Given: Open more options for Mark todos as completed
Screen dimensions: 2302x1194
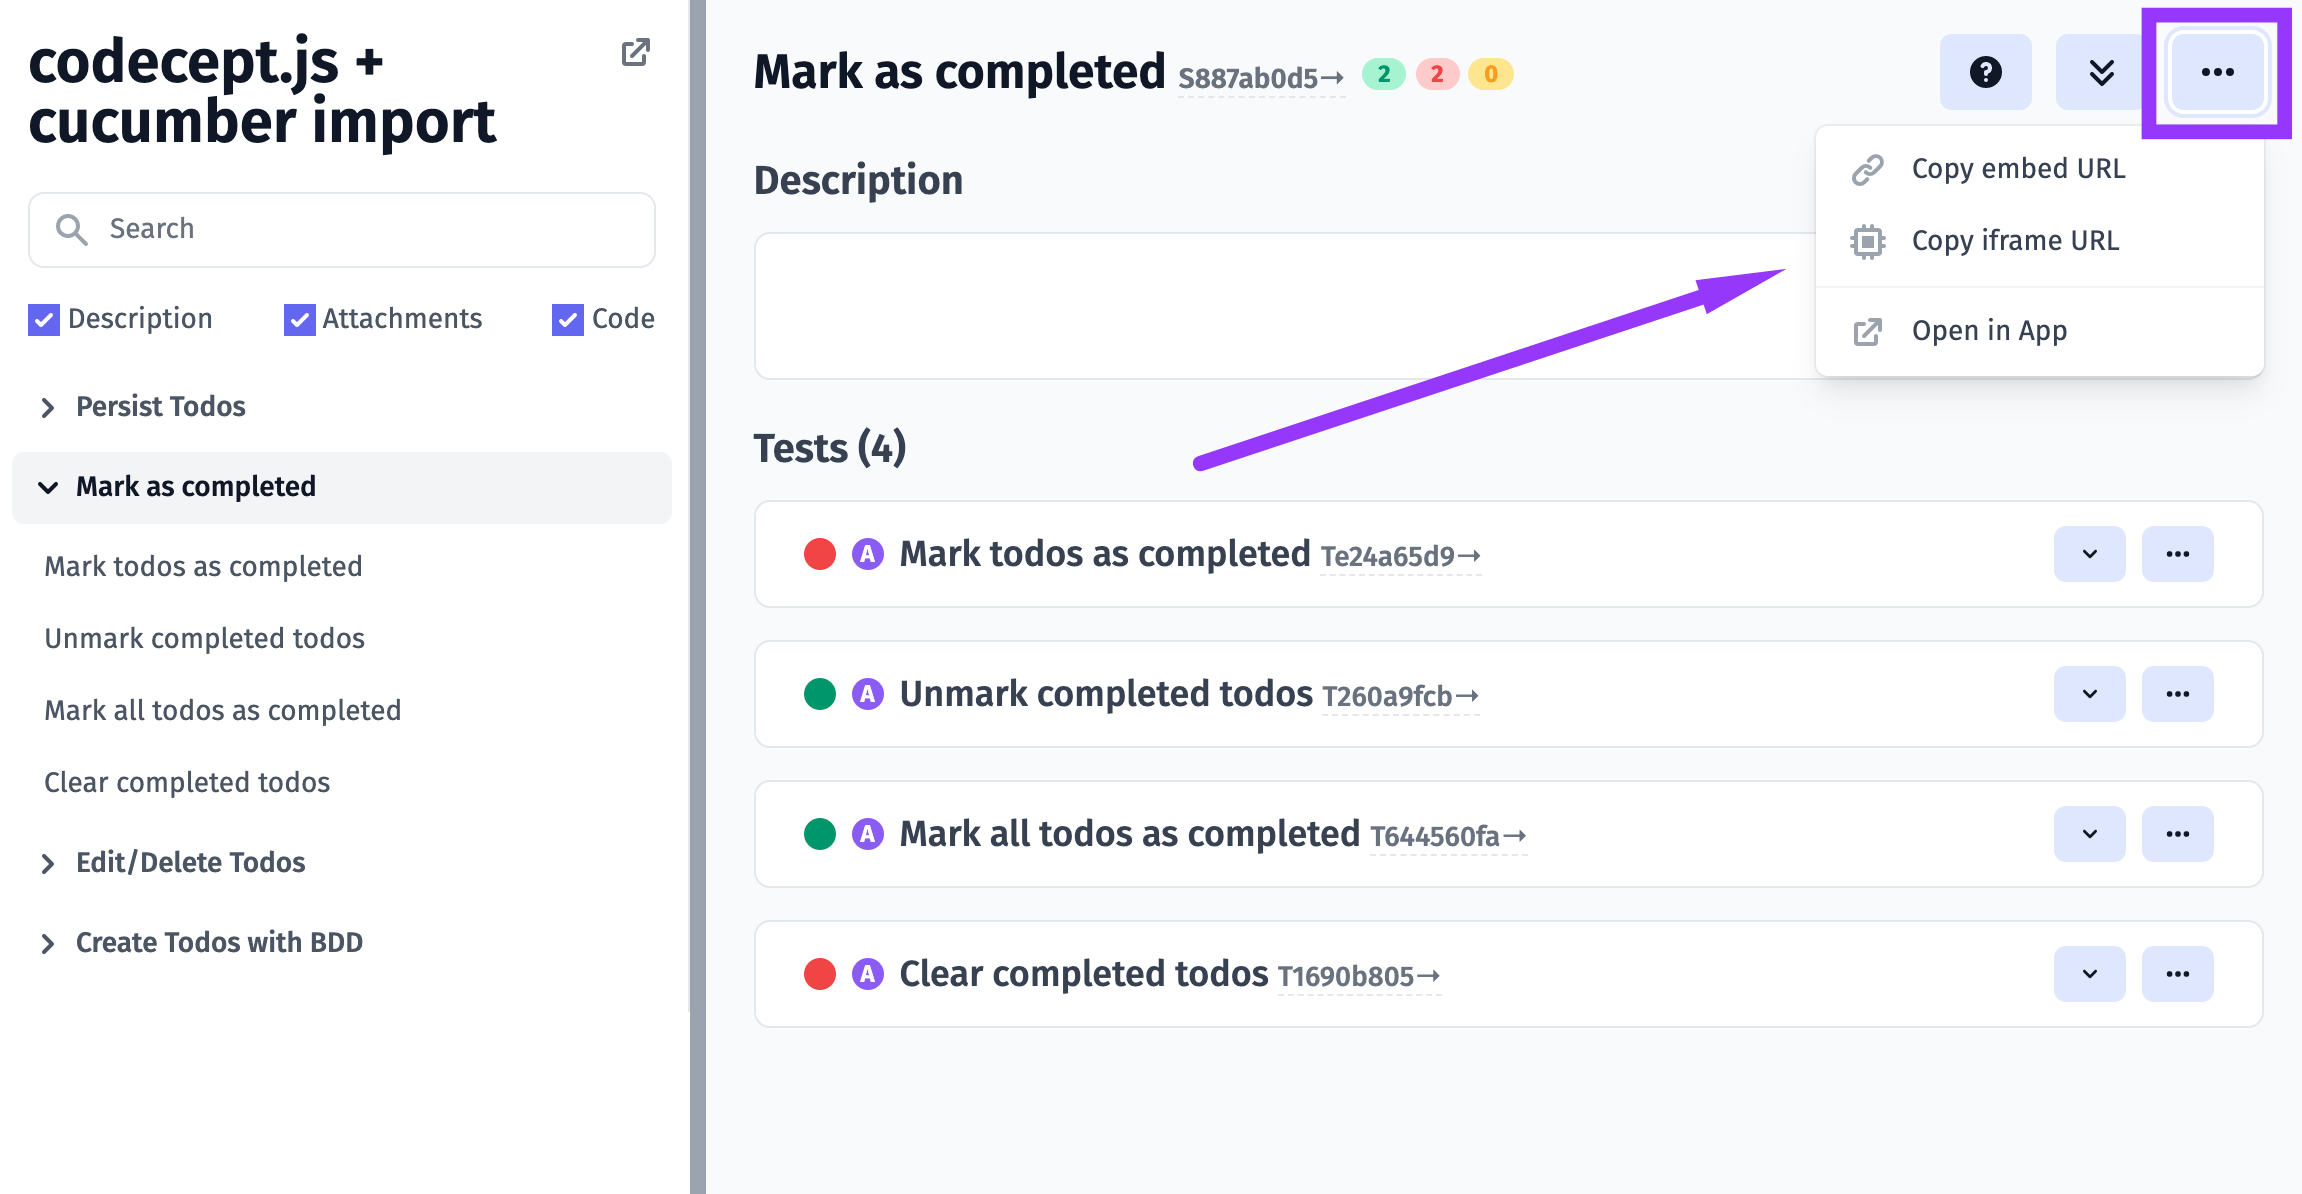Looking at the screenshot, I should 2177,554.
